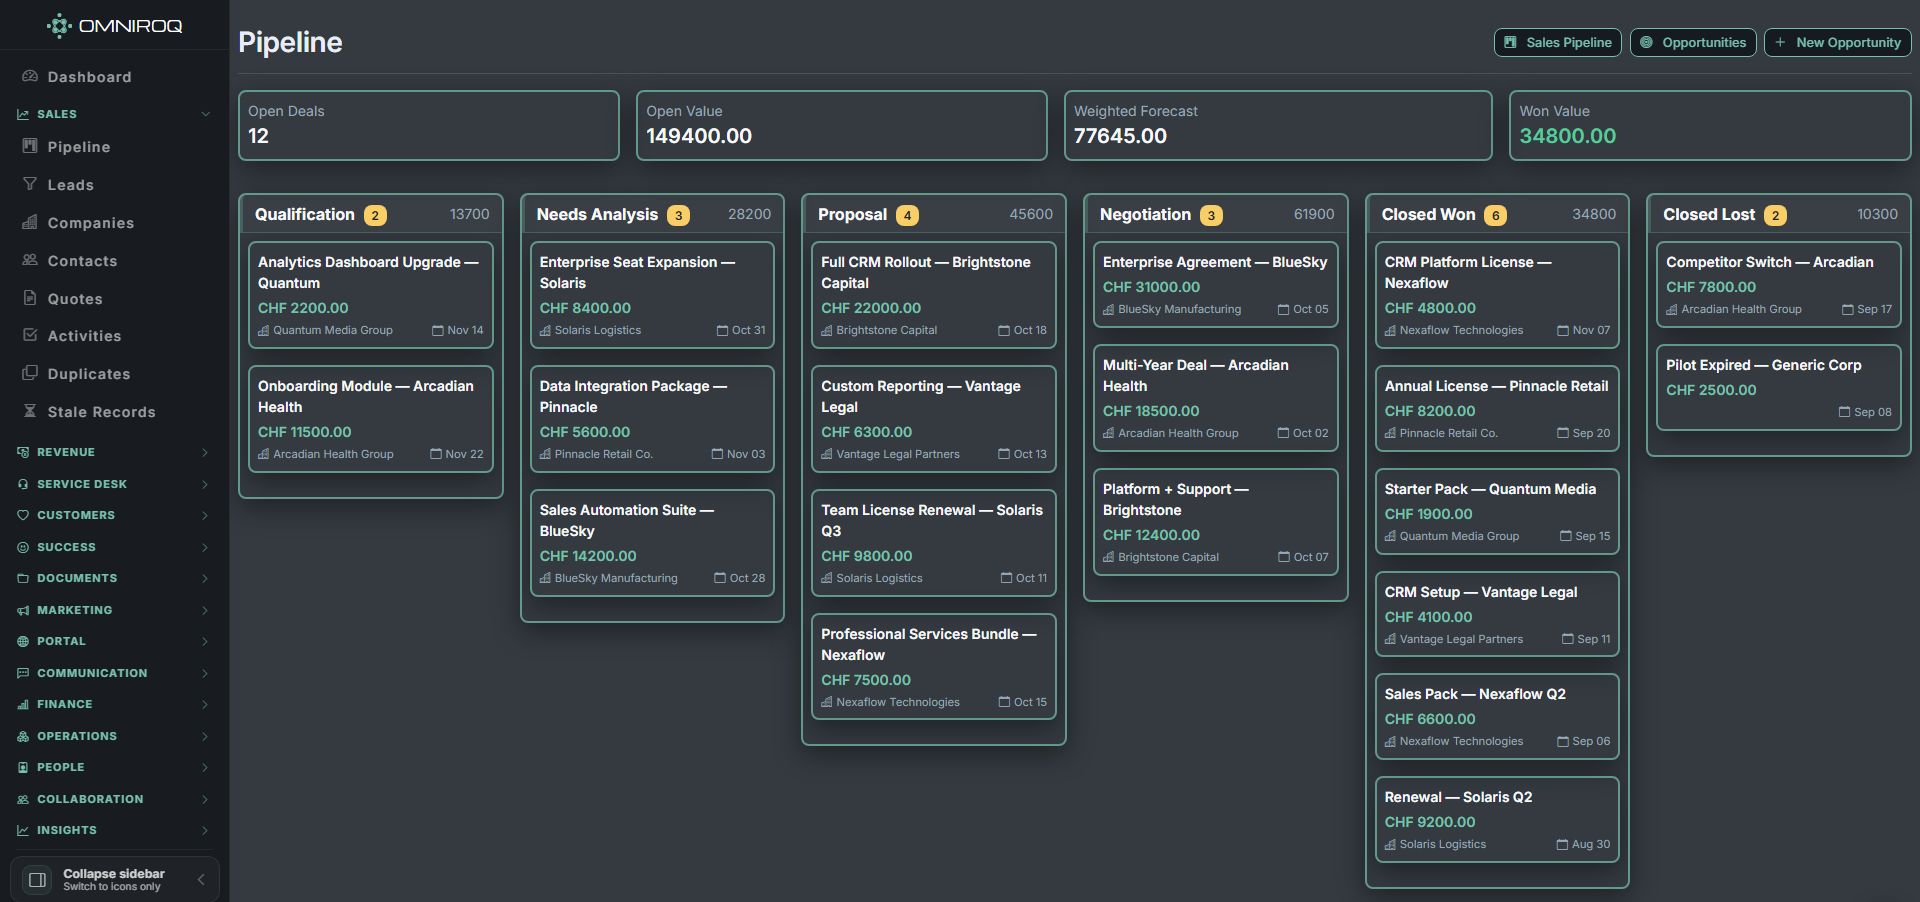Expand the Finance section chevron
The image size is (1920, 902).
tap(205, 704)
